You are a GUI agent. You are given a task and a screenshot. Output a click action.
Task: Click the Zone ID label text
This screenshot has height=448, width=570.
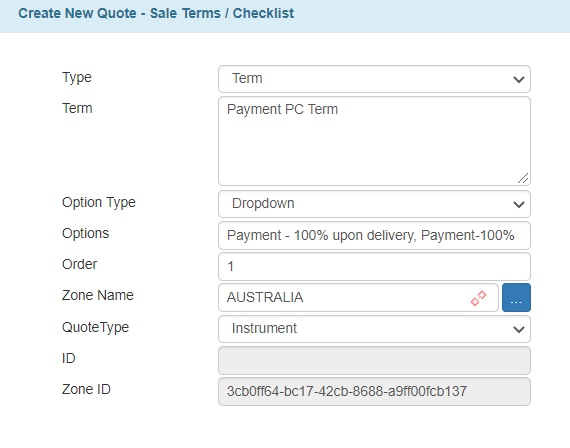click(x=86, y=389)
